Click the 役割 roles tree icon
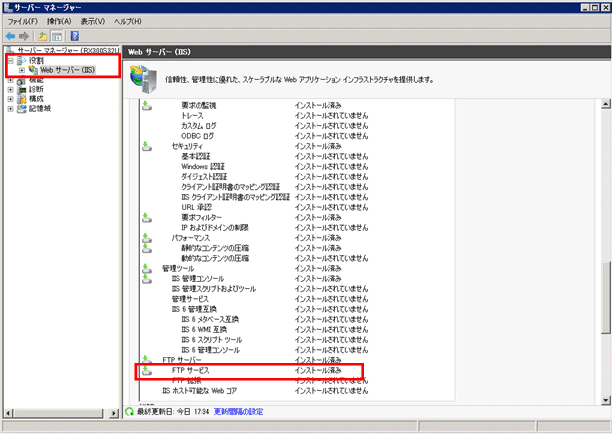The width and height of the screenshot is (612, 434). (22, 60)
